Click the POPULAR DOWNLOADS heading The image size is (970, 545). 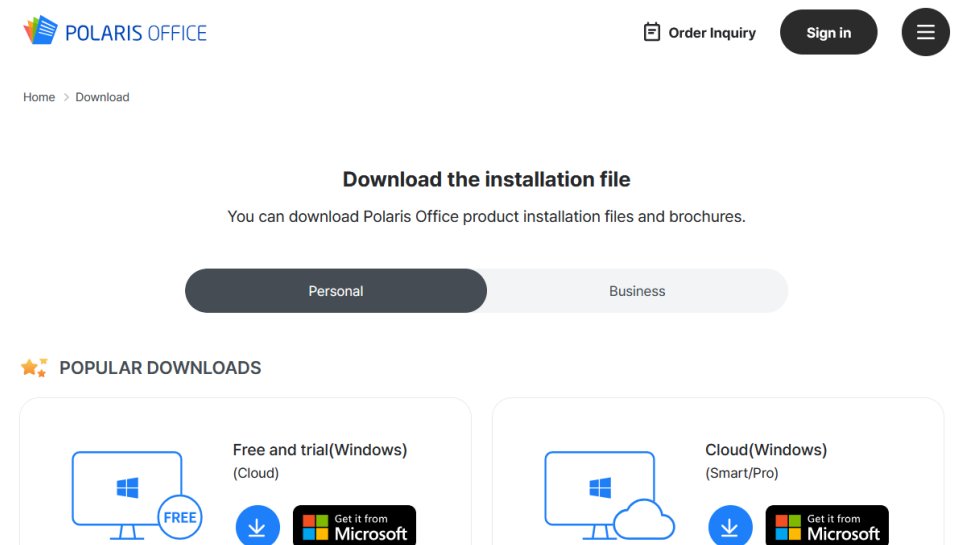[160, 367]
